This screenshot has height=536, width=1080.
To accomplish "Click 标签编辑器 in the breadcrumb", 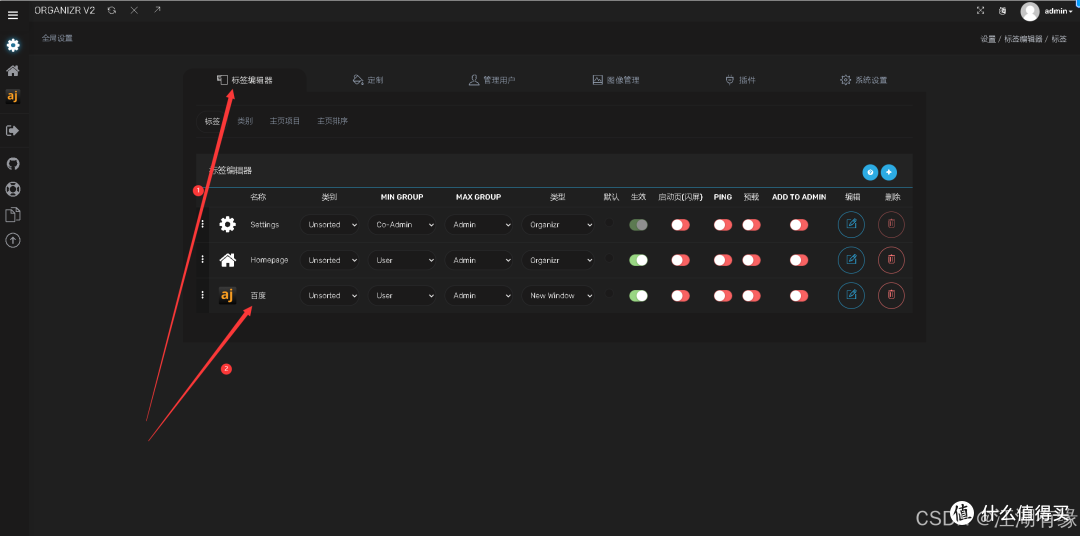I will (1023, 39).
